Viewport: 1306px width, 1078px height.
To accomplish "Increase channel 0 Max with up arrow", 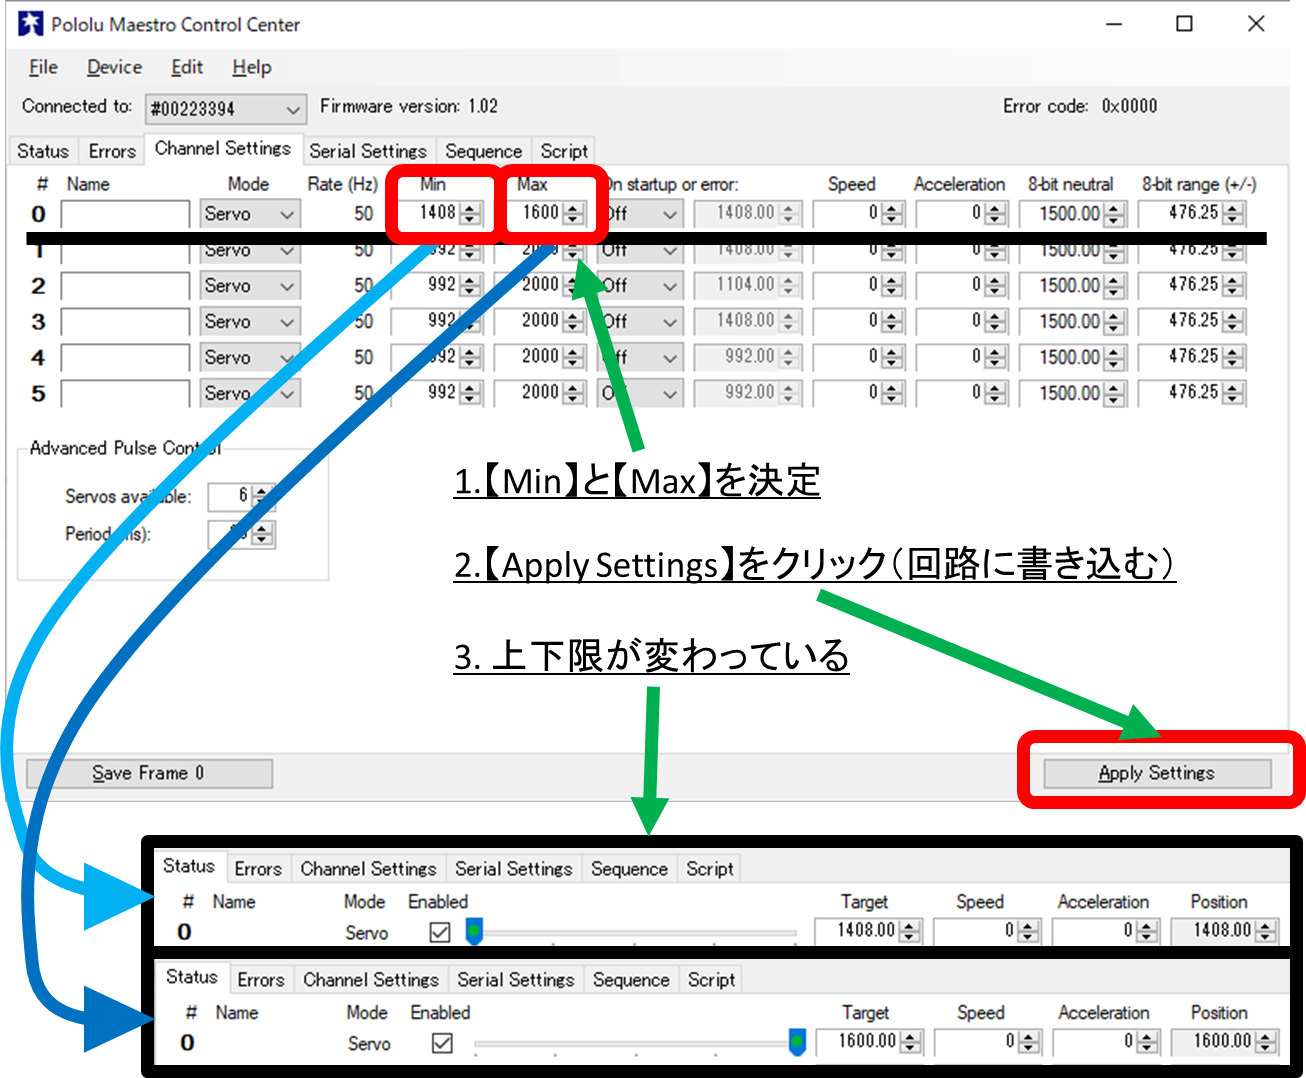I will pos(573,208).
